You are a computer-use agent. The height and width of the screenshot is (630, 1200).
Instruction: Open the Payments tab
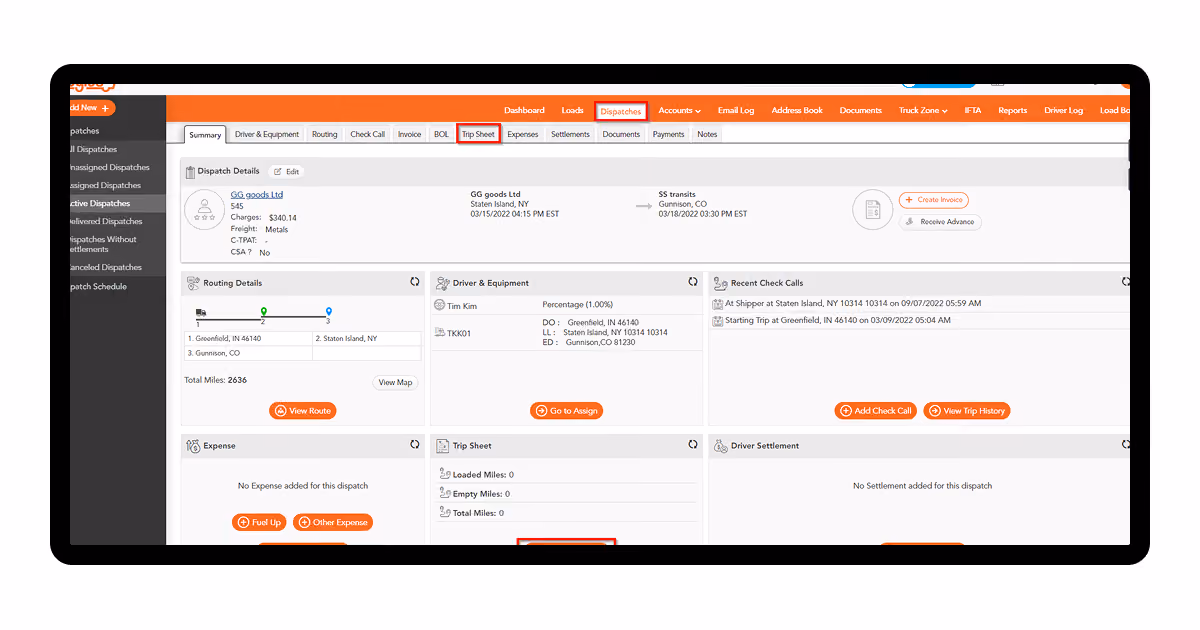click(668, 134)
